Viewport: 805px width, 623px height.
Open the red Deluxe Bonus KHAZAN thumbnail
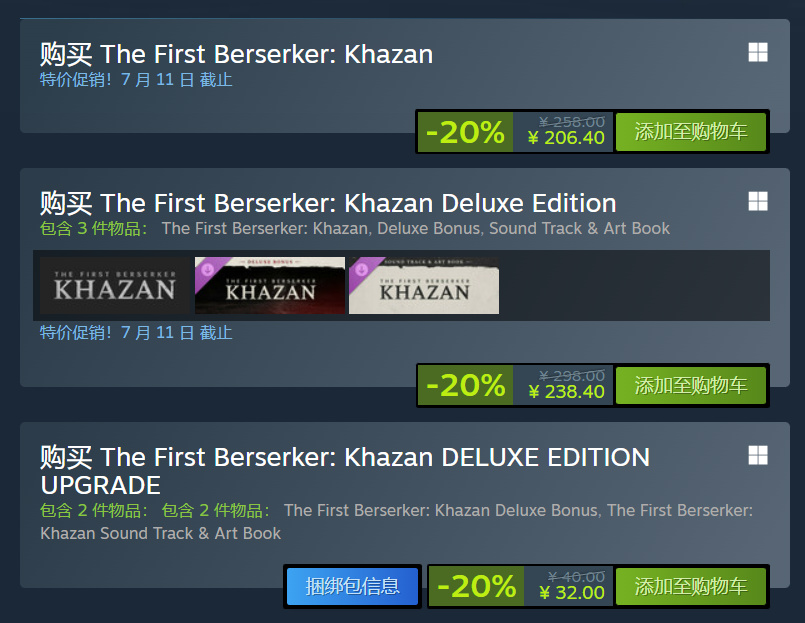coord(270,285)
